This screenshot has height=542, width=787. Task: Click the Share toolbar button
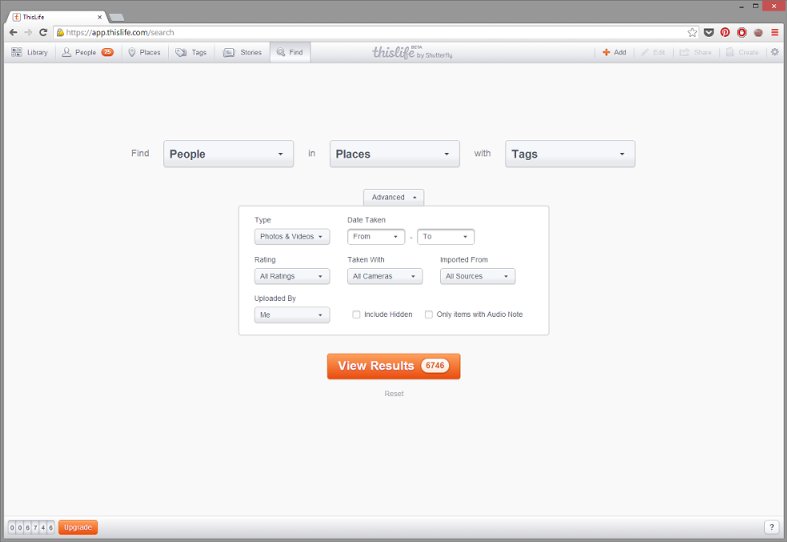(x=696, y=52)
